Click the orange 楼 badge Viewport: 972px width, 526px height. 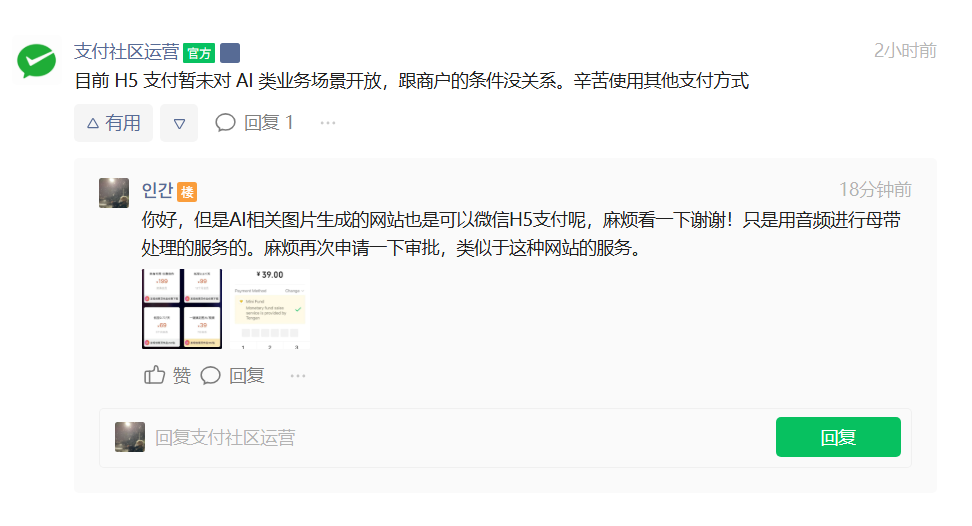pyautogui.click(x=187, y=192)
